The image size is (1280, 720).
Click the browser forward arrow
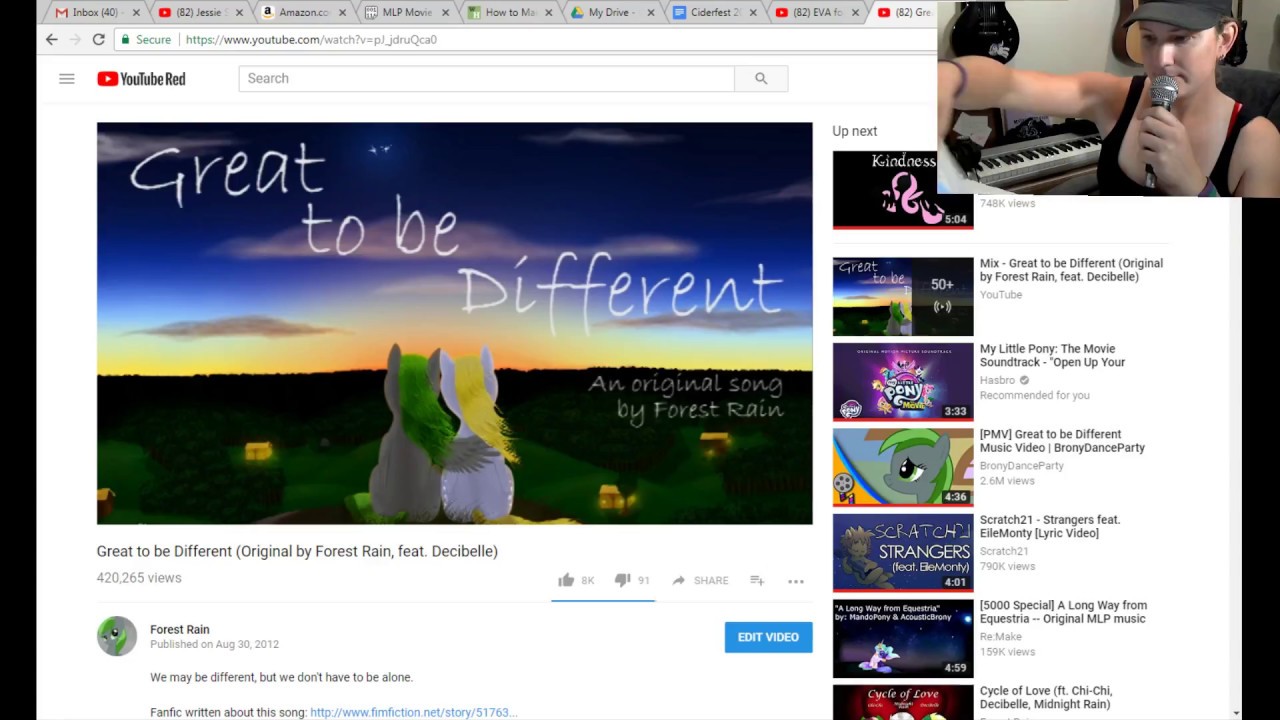click(x=75, y=39)
